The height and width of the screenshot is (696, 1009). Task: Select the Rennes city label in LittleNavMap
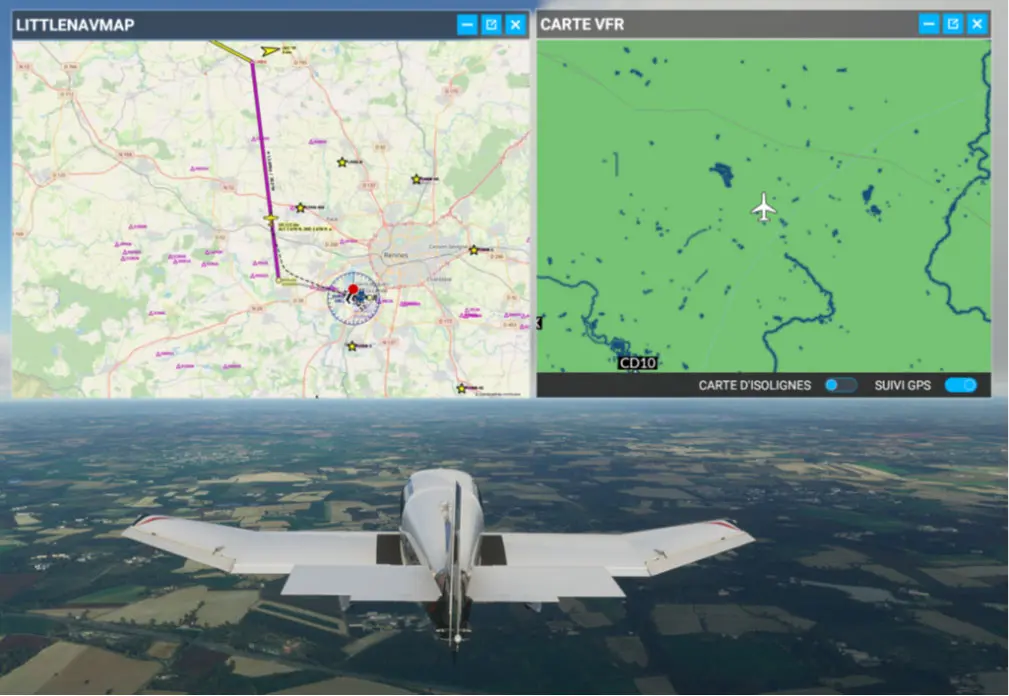395,255
